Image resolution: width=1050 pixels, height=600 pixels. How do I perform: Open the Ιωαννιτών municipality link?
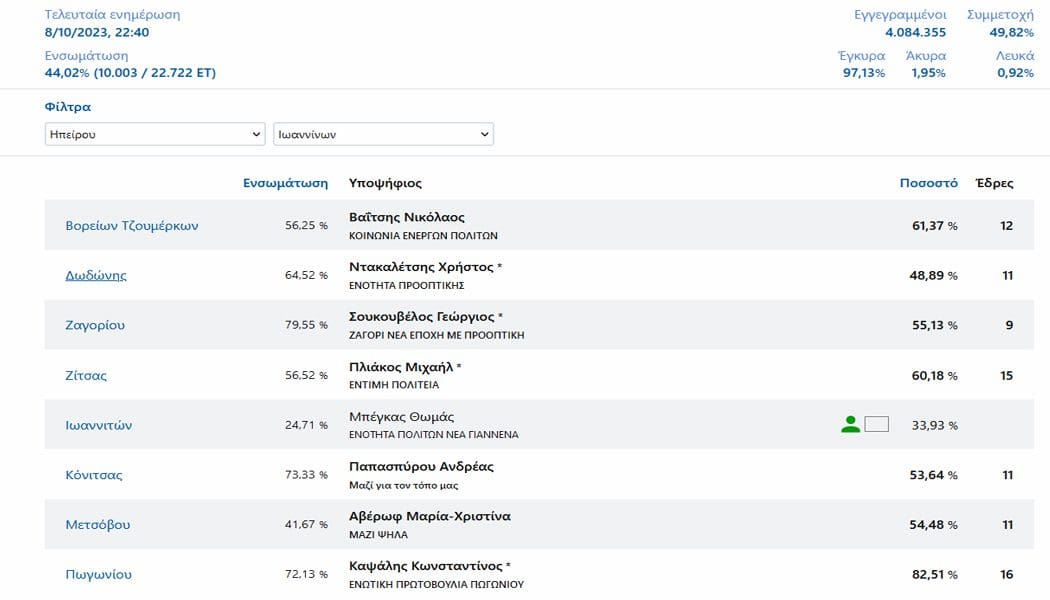[98, 425]
